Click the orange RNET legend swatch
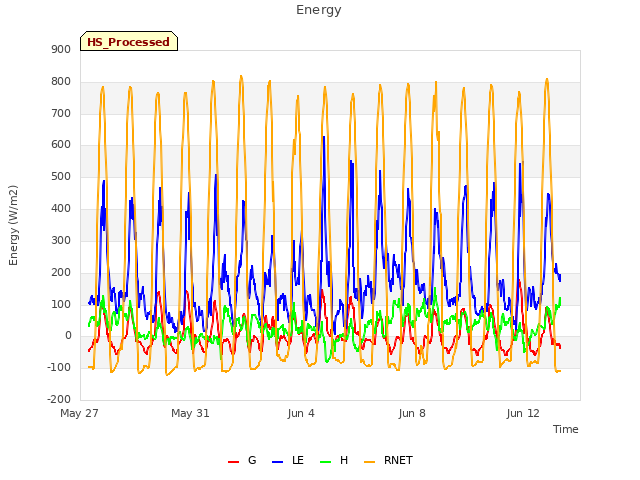The height and width of the screenshot is (480, 640). (369, 462)
